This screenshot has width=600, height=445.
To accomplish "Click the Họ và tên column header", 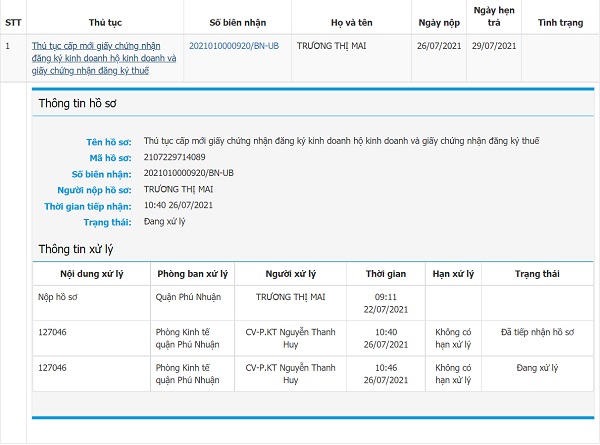I will [350, 21].
